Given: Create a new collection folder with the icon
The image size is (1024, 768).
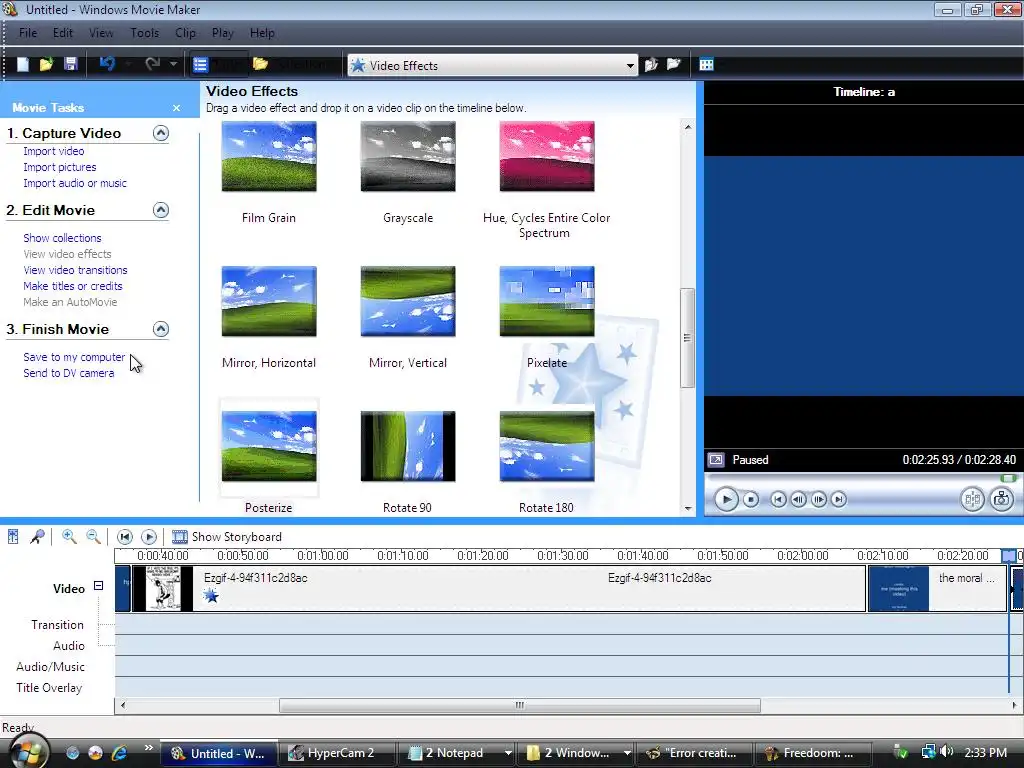Looking at the screenshot, I should point(673,64).
